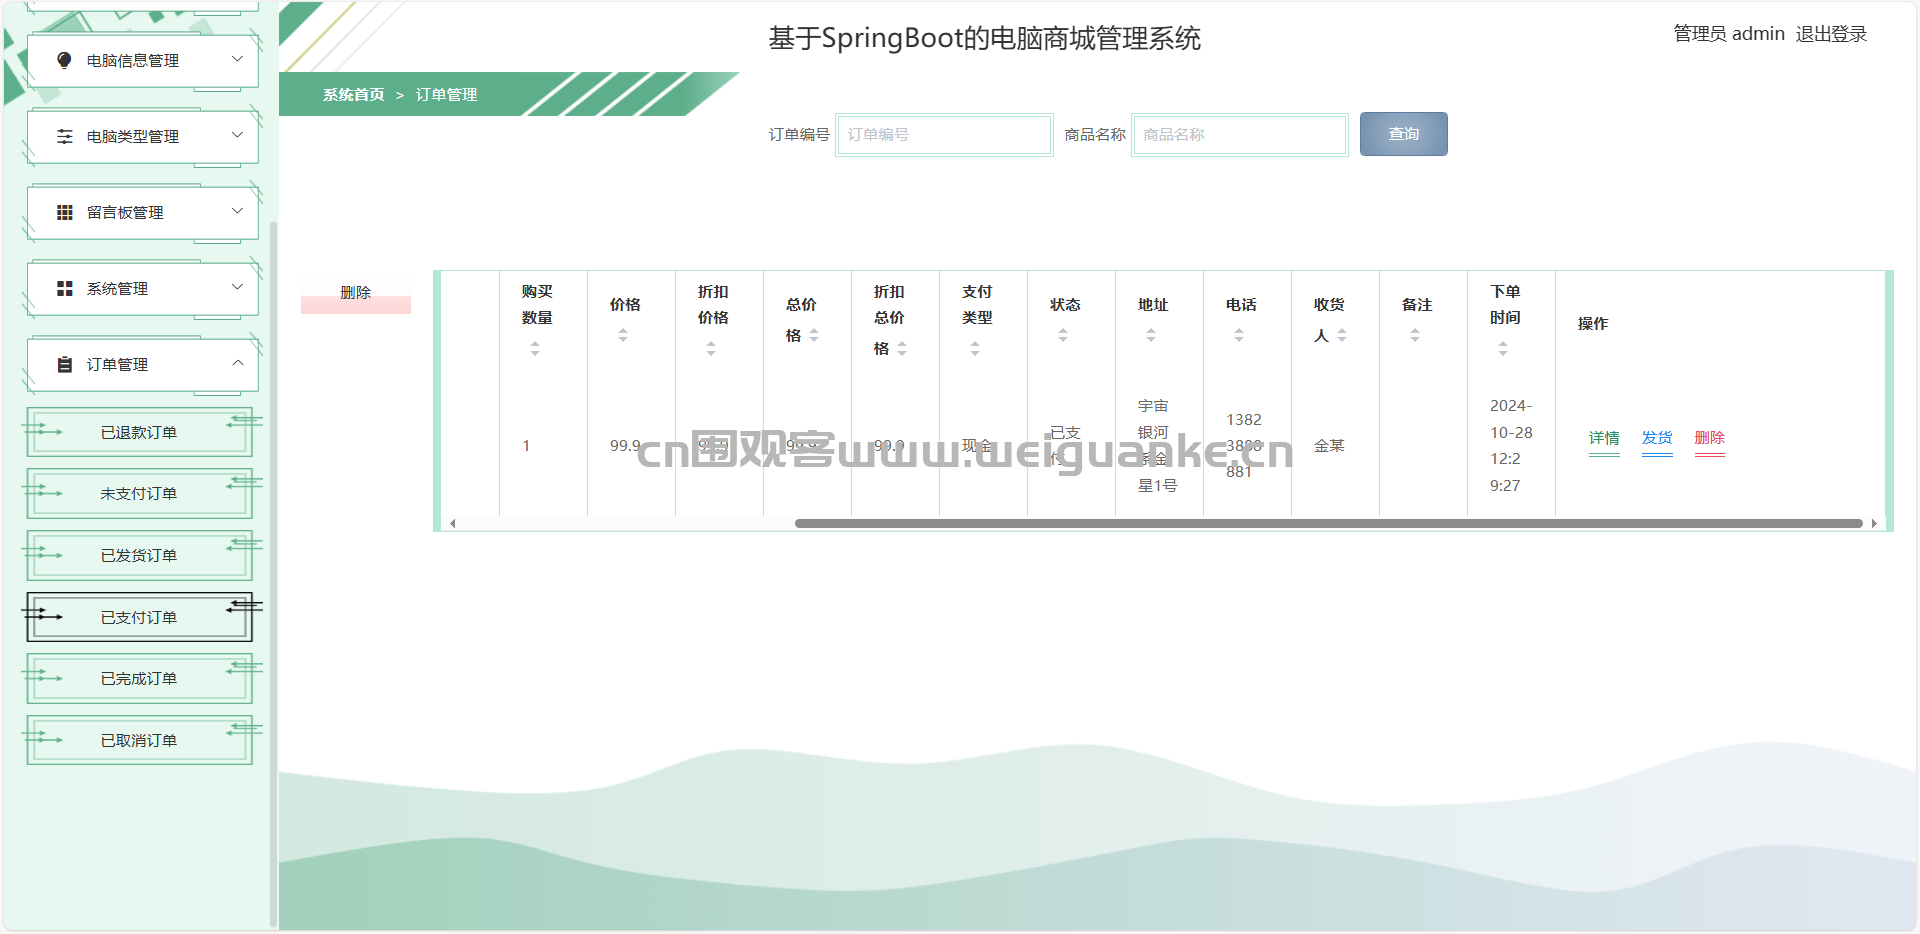Image resolution: width=1920 pixels, height=934 pixels.
Task: Expand the 电脑信息管理 menu chevron
Action: point(237,59)
